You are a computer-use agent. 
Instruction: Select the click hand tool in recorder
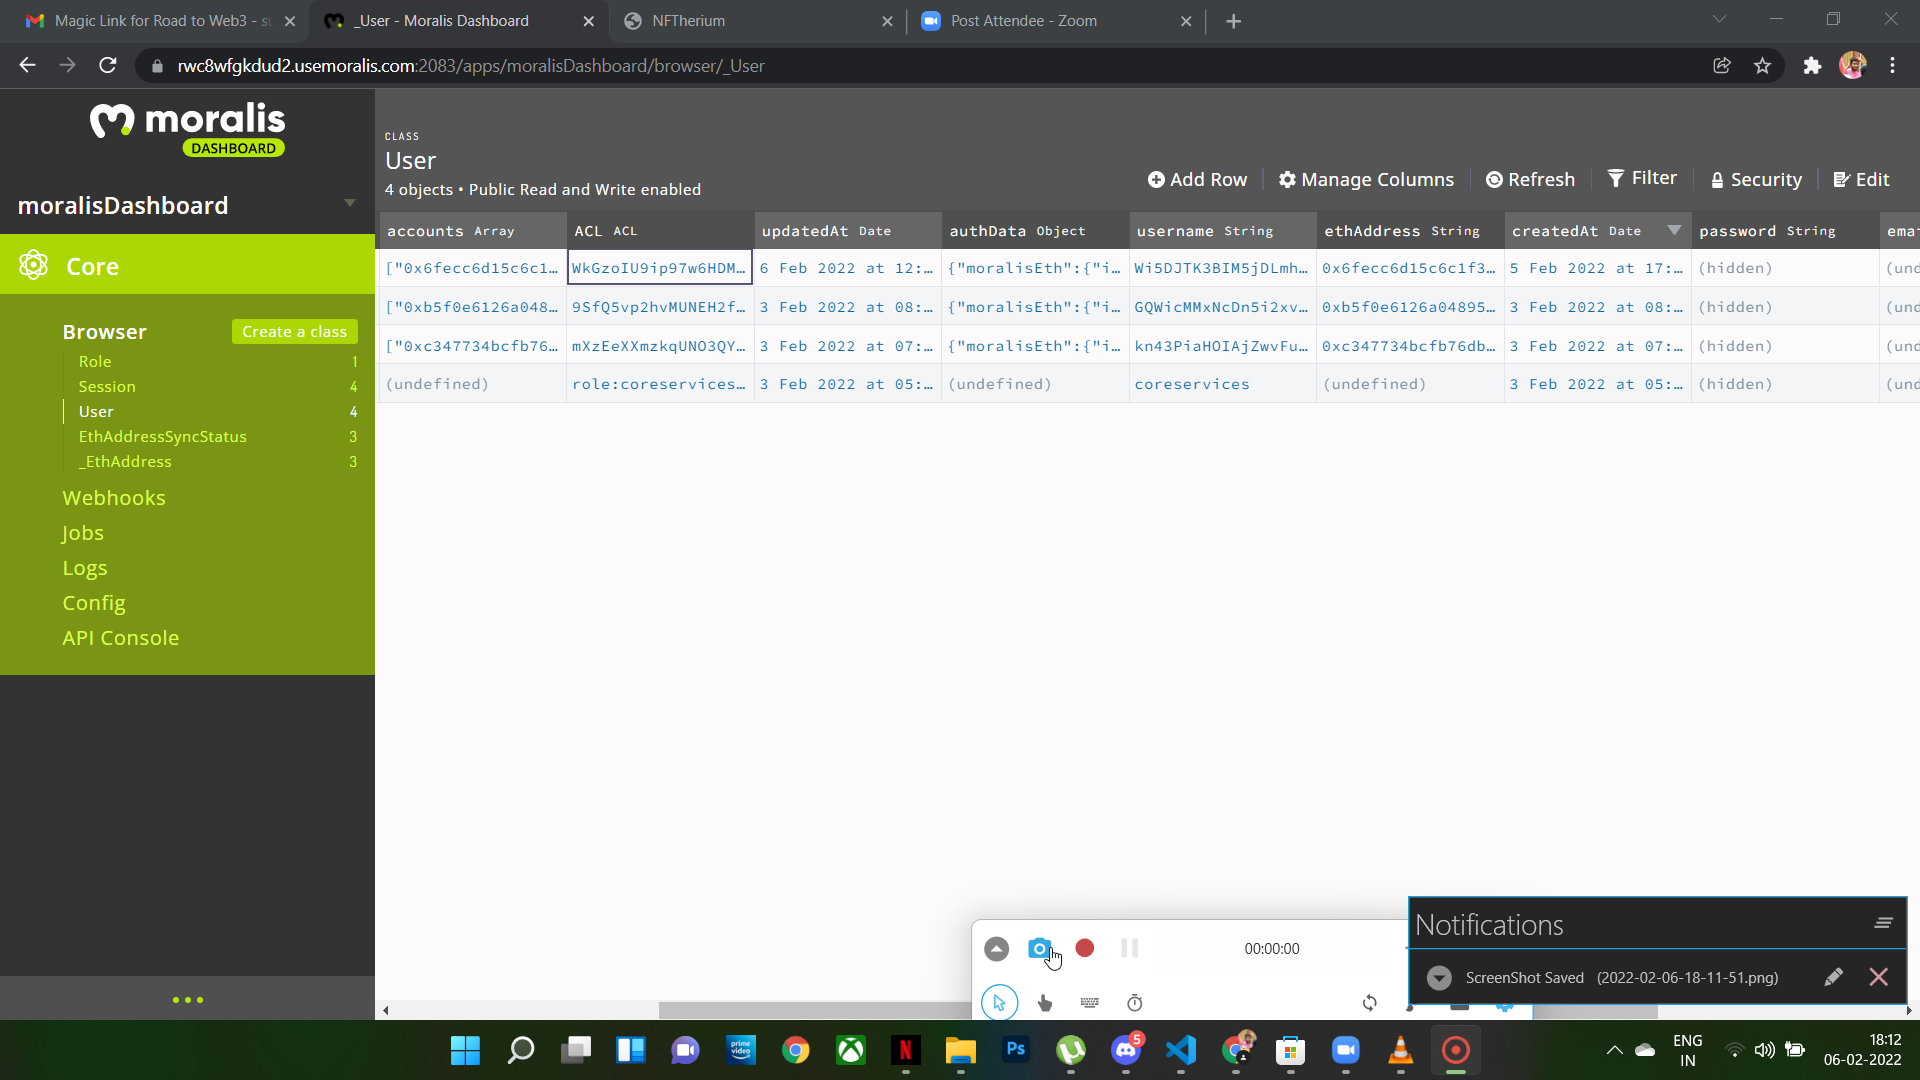(1045, 1003)
